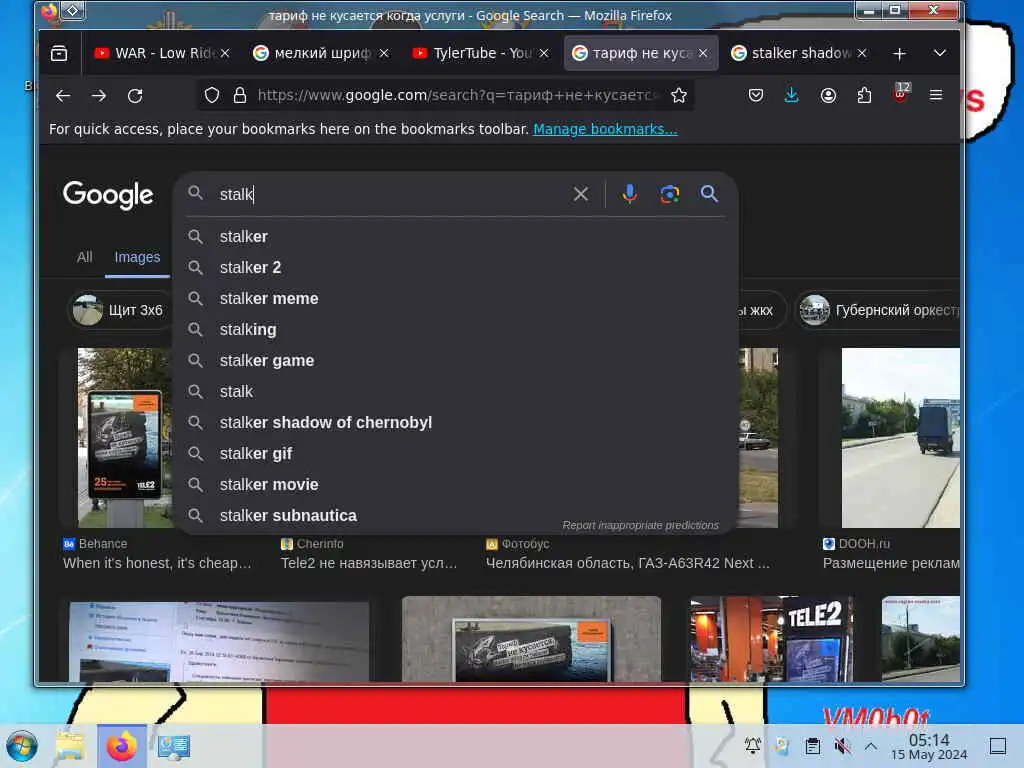Choose suggestion stalker game
The height and width of the screenshot is (768, 1024).
(x=455, y=360)
